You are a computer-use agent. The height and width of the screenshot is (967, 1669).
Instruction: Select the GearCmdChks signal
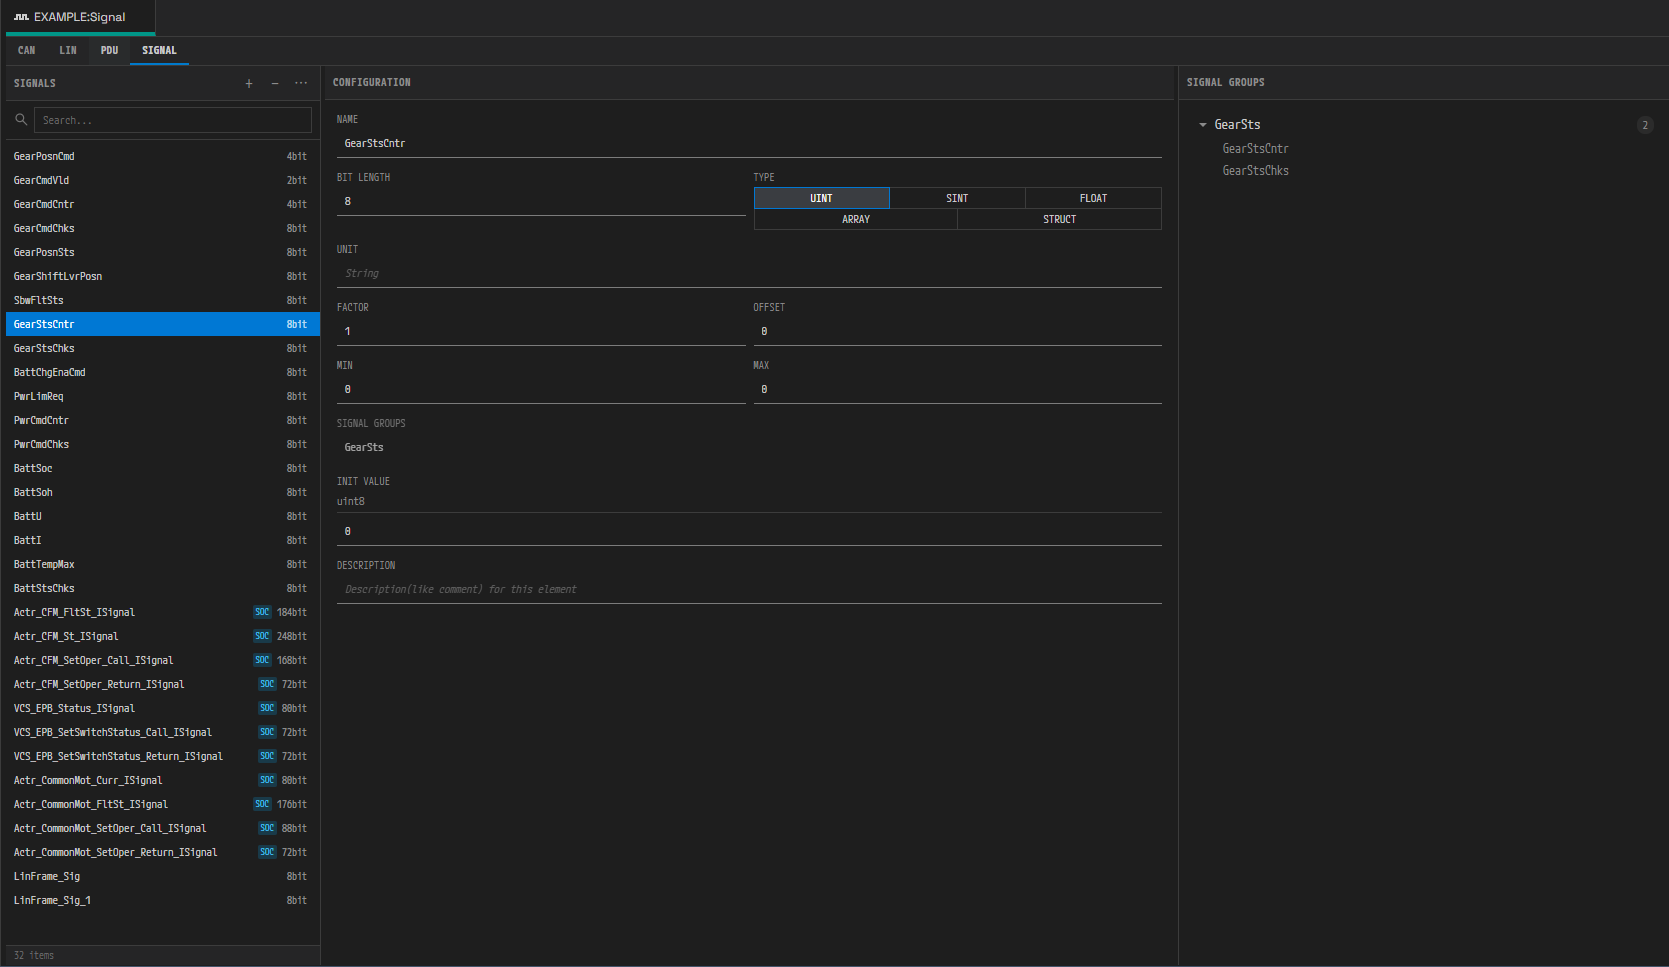point(163,228)
